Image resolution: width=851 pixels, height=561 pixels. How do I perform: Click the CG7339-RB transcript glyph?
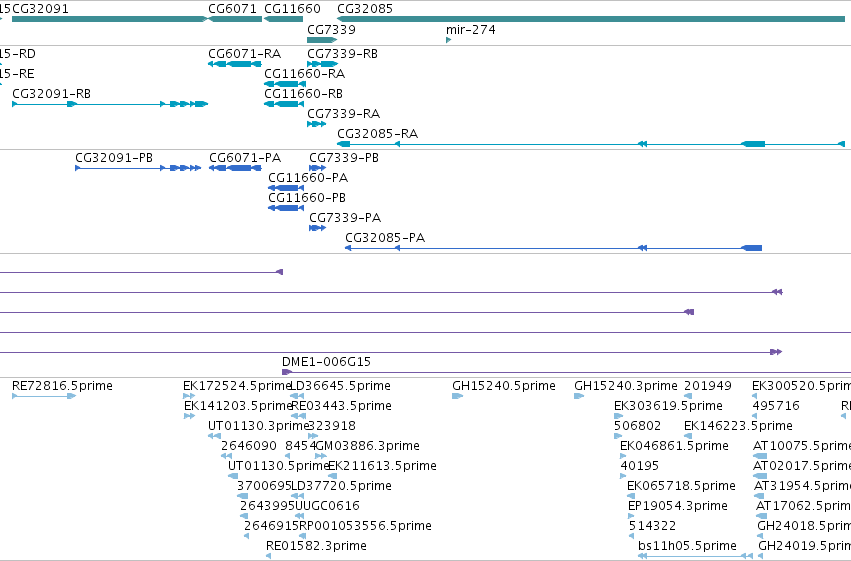(322, 64)
